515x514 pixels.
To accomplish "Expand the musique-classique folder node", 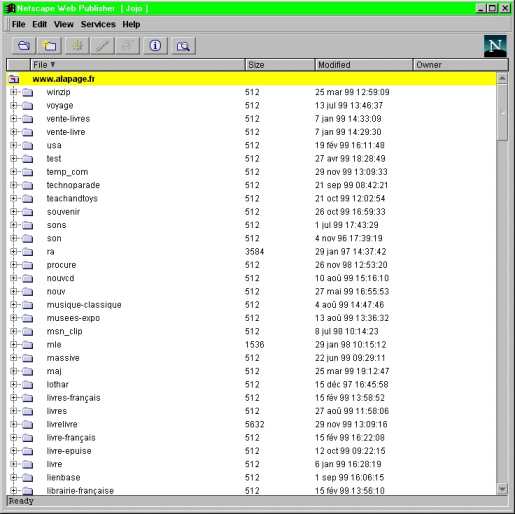I will [14, 304].
